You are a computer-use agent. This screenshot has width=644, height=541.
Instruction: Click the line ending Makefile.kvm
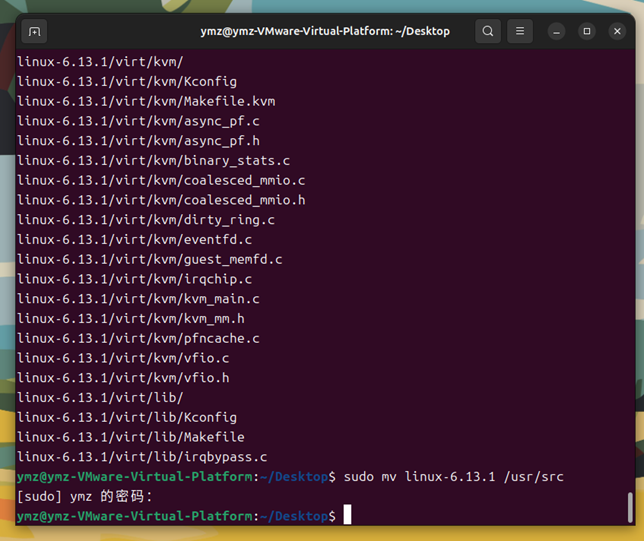[x=146, y=101]
